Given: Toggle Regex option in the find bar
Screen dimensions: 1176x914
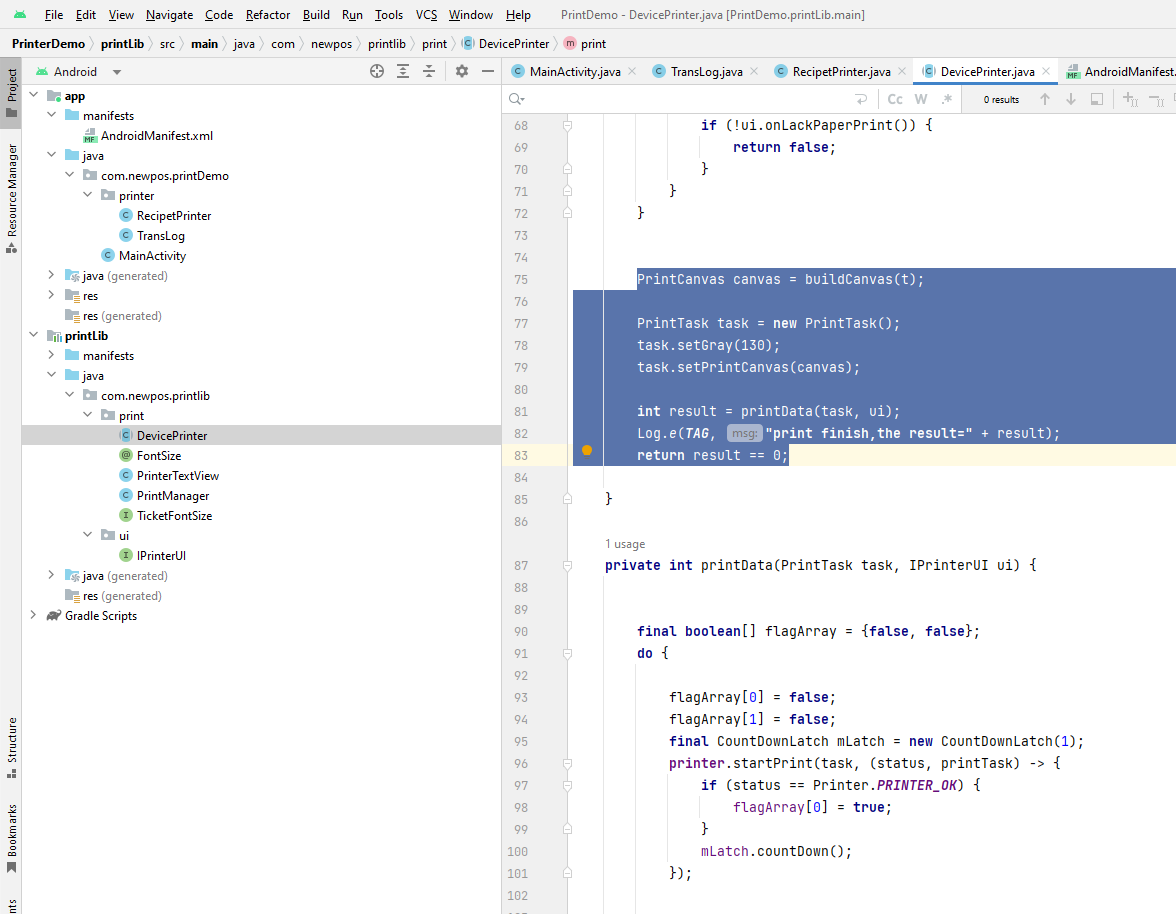Looking at the screenshot, I should coord(947,99).
